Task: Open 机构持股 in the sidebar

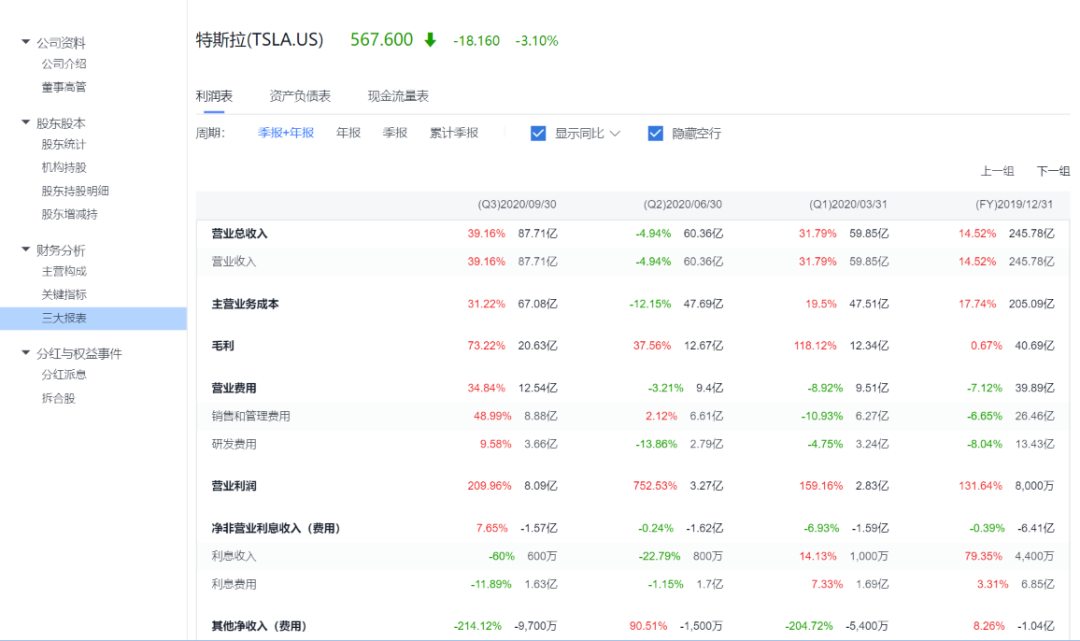Action: [64, 167]
